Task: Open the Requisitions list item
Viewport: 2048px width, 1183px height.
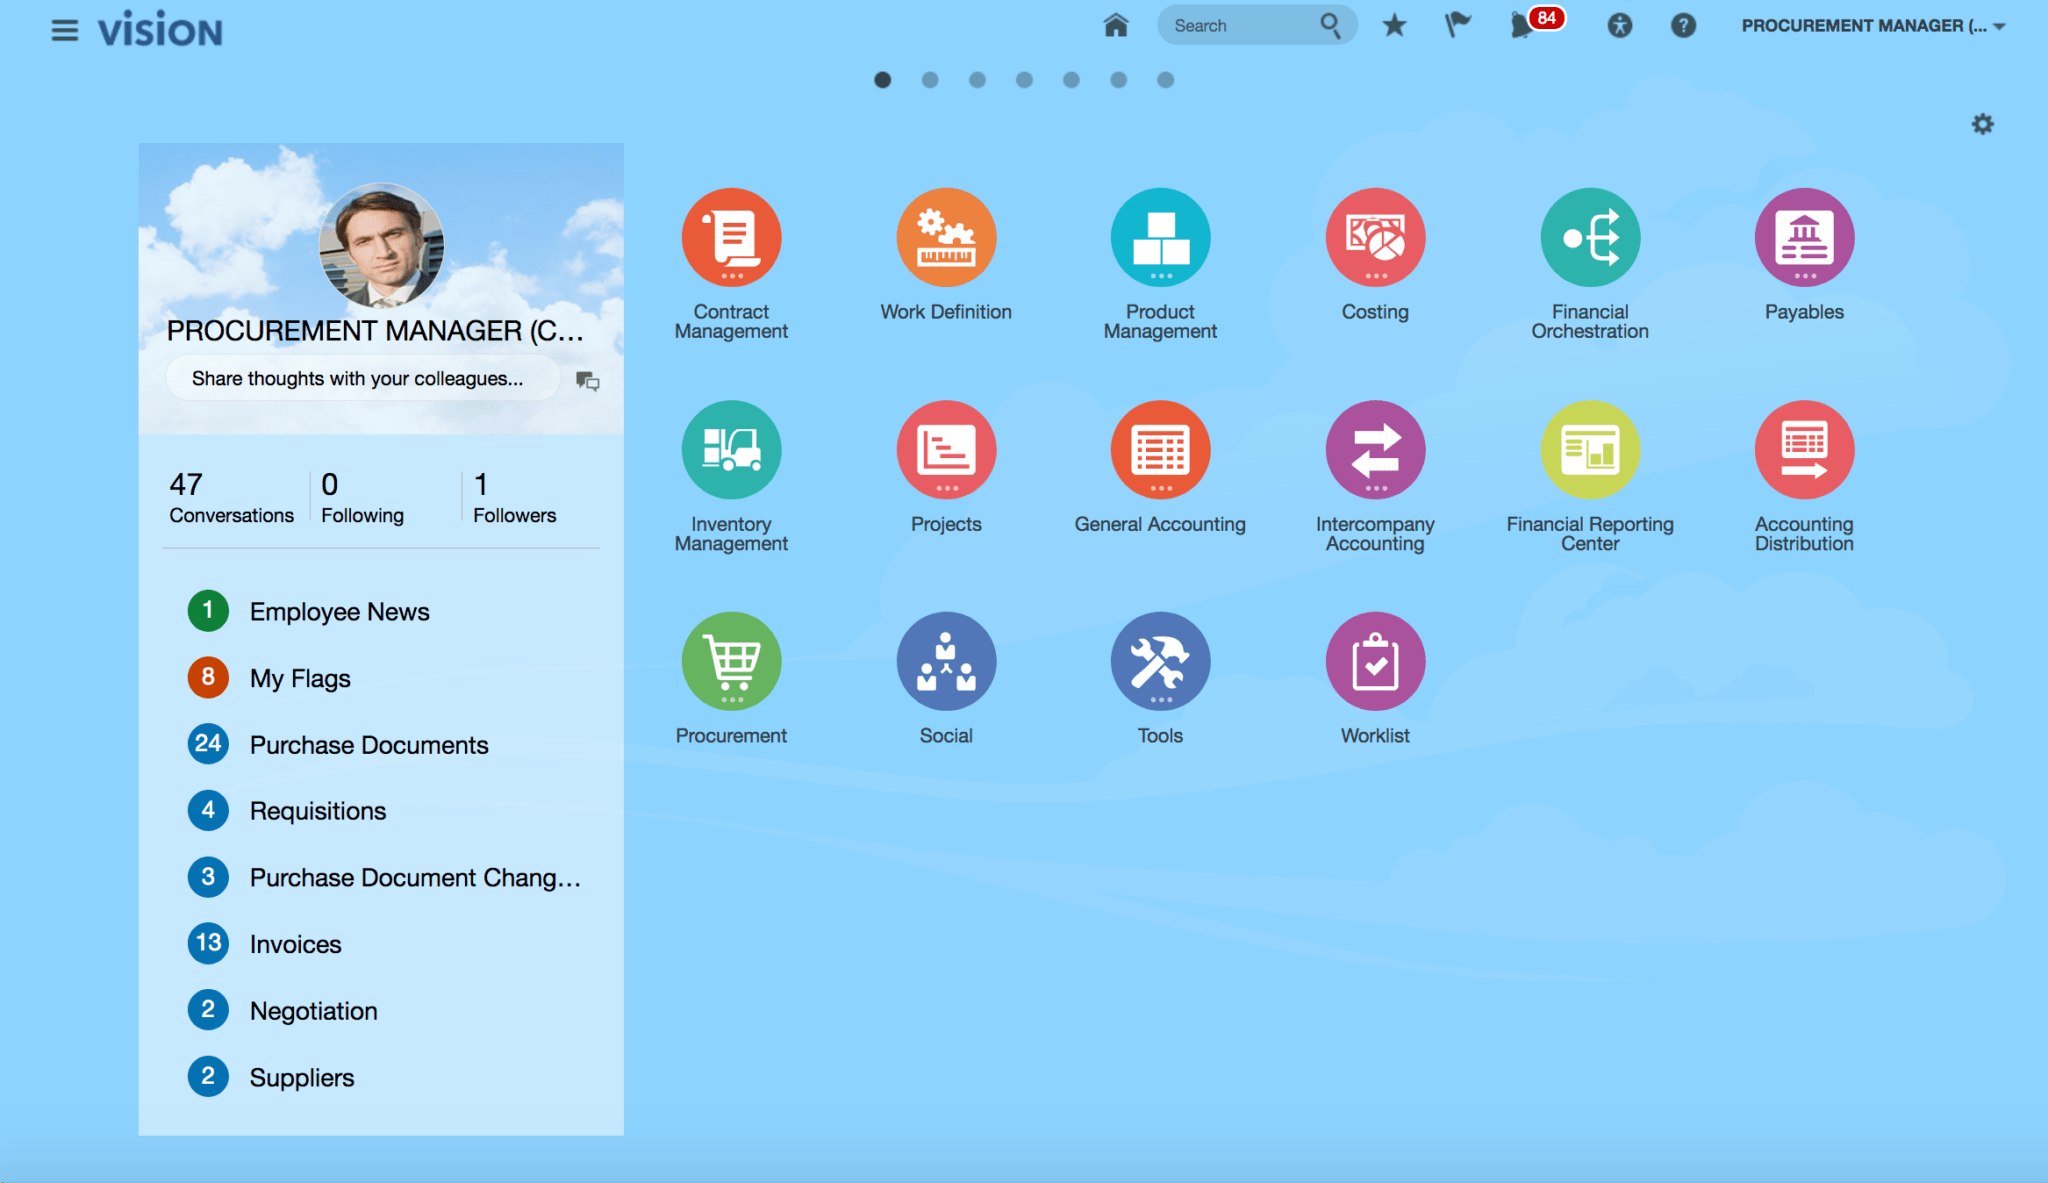Action: 317,811
